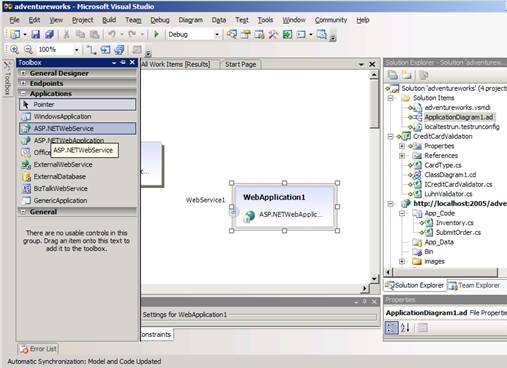Viewport: 507px width, 368px height.
Task: Click the Undo arrow icon
Action: point(112,34)
